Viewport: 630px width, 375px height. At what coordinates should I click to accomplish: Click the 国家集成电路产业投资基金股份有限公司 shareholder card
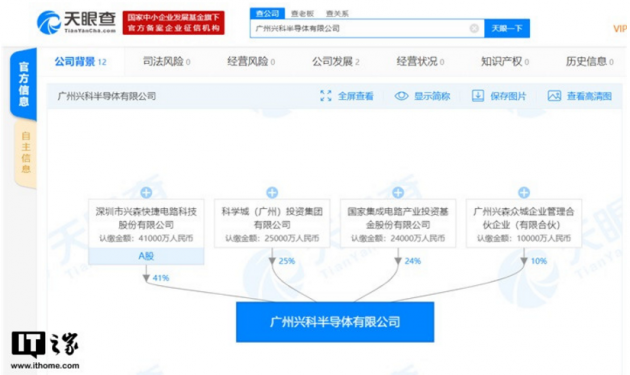pyautogui.click(x=398, y=223)
